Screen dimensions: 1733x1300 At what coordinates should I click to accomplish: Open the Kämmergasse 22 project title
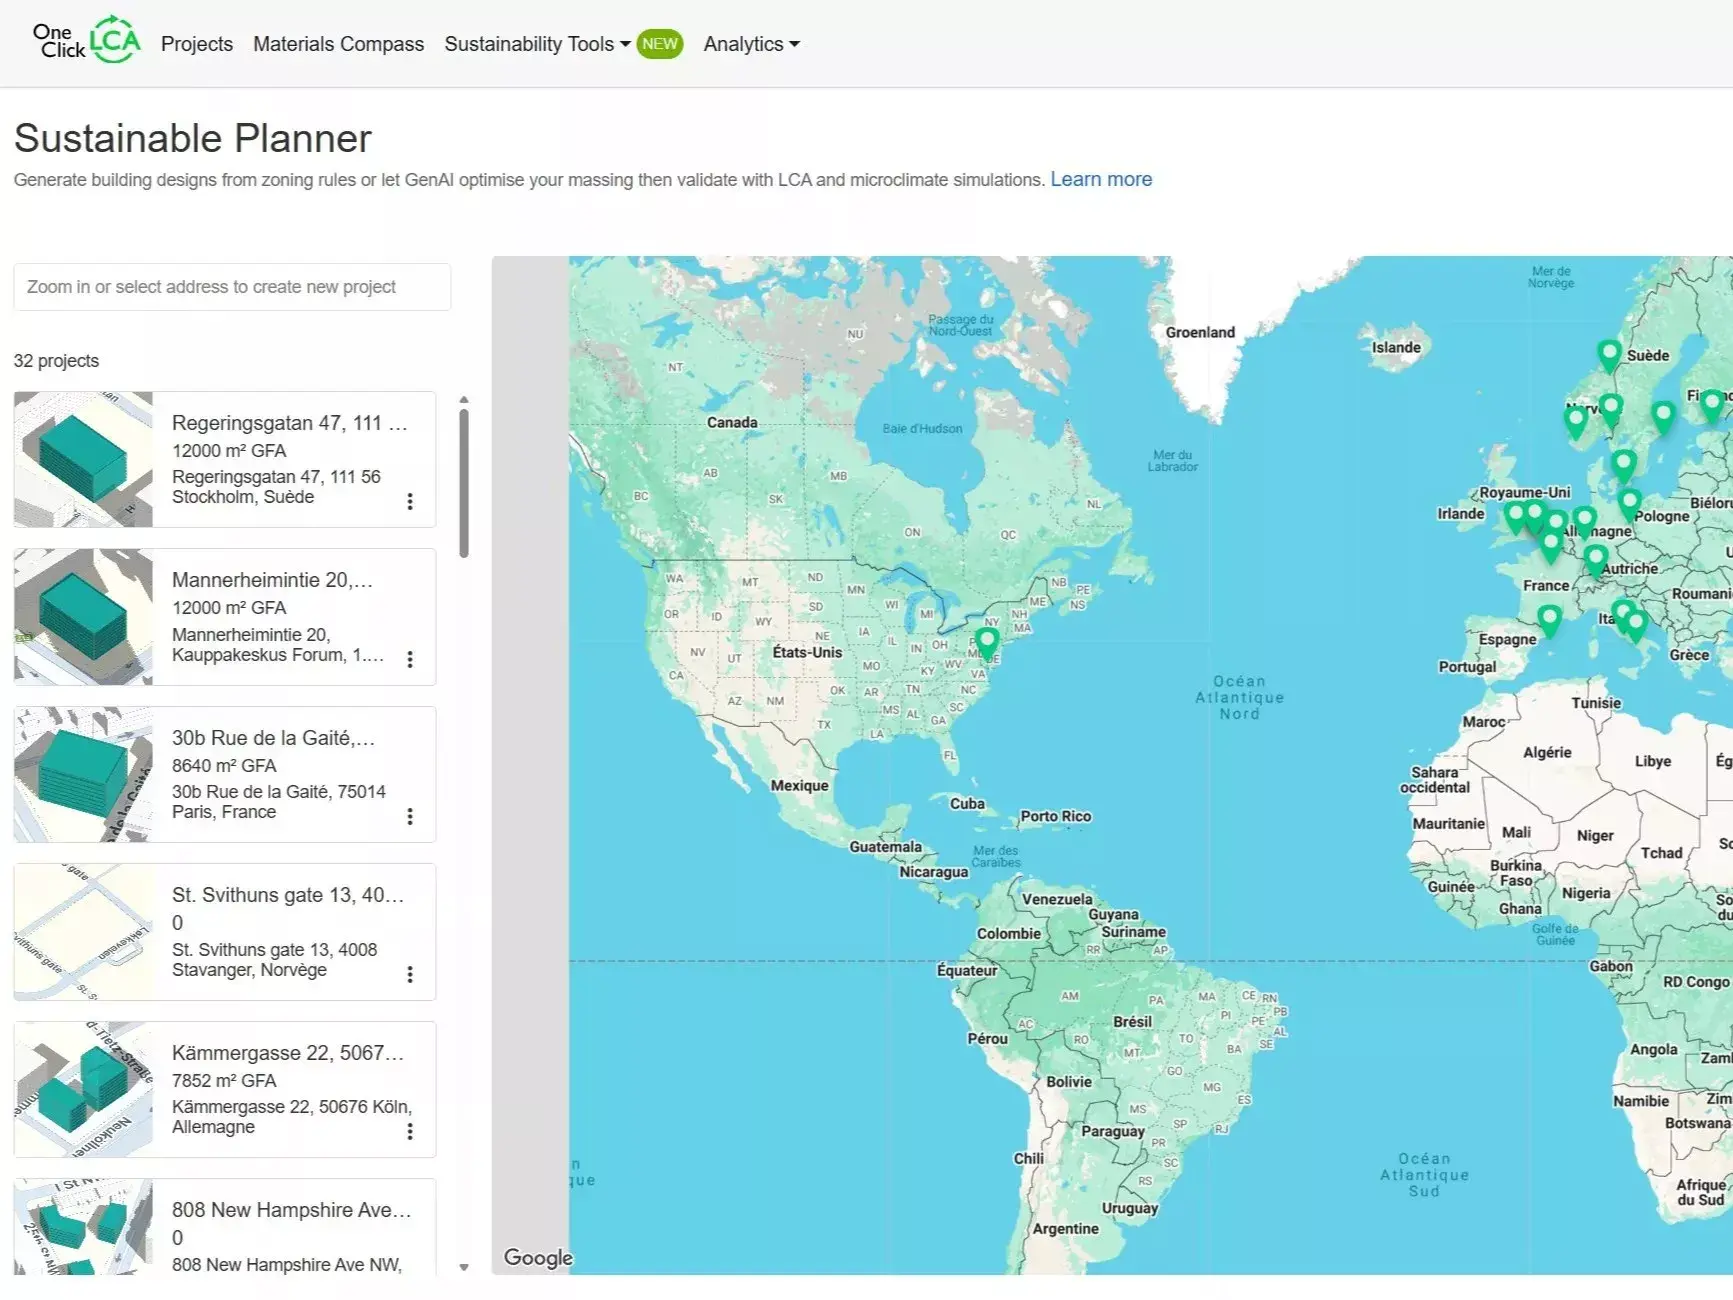coord(288,1053)
